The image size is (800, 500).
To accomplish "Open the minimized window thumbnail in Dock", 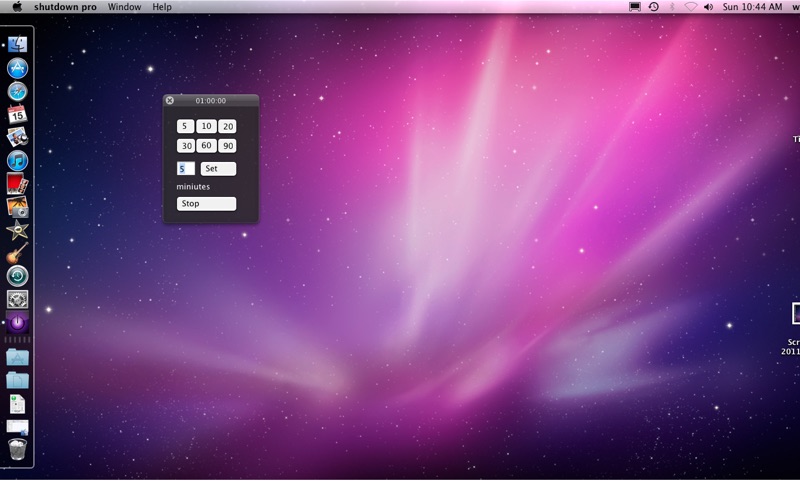I will [17, 427].
